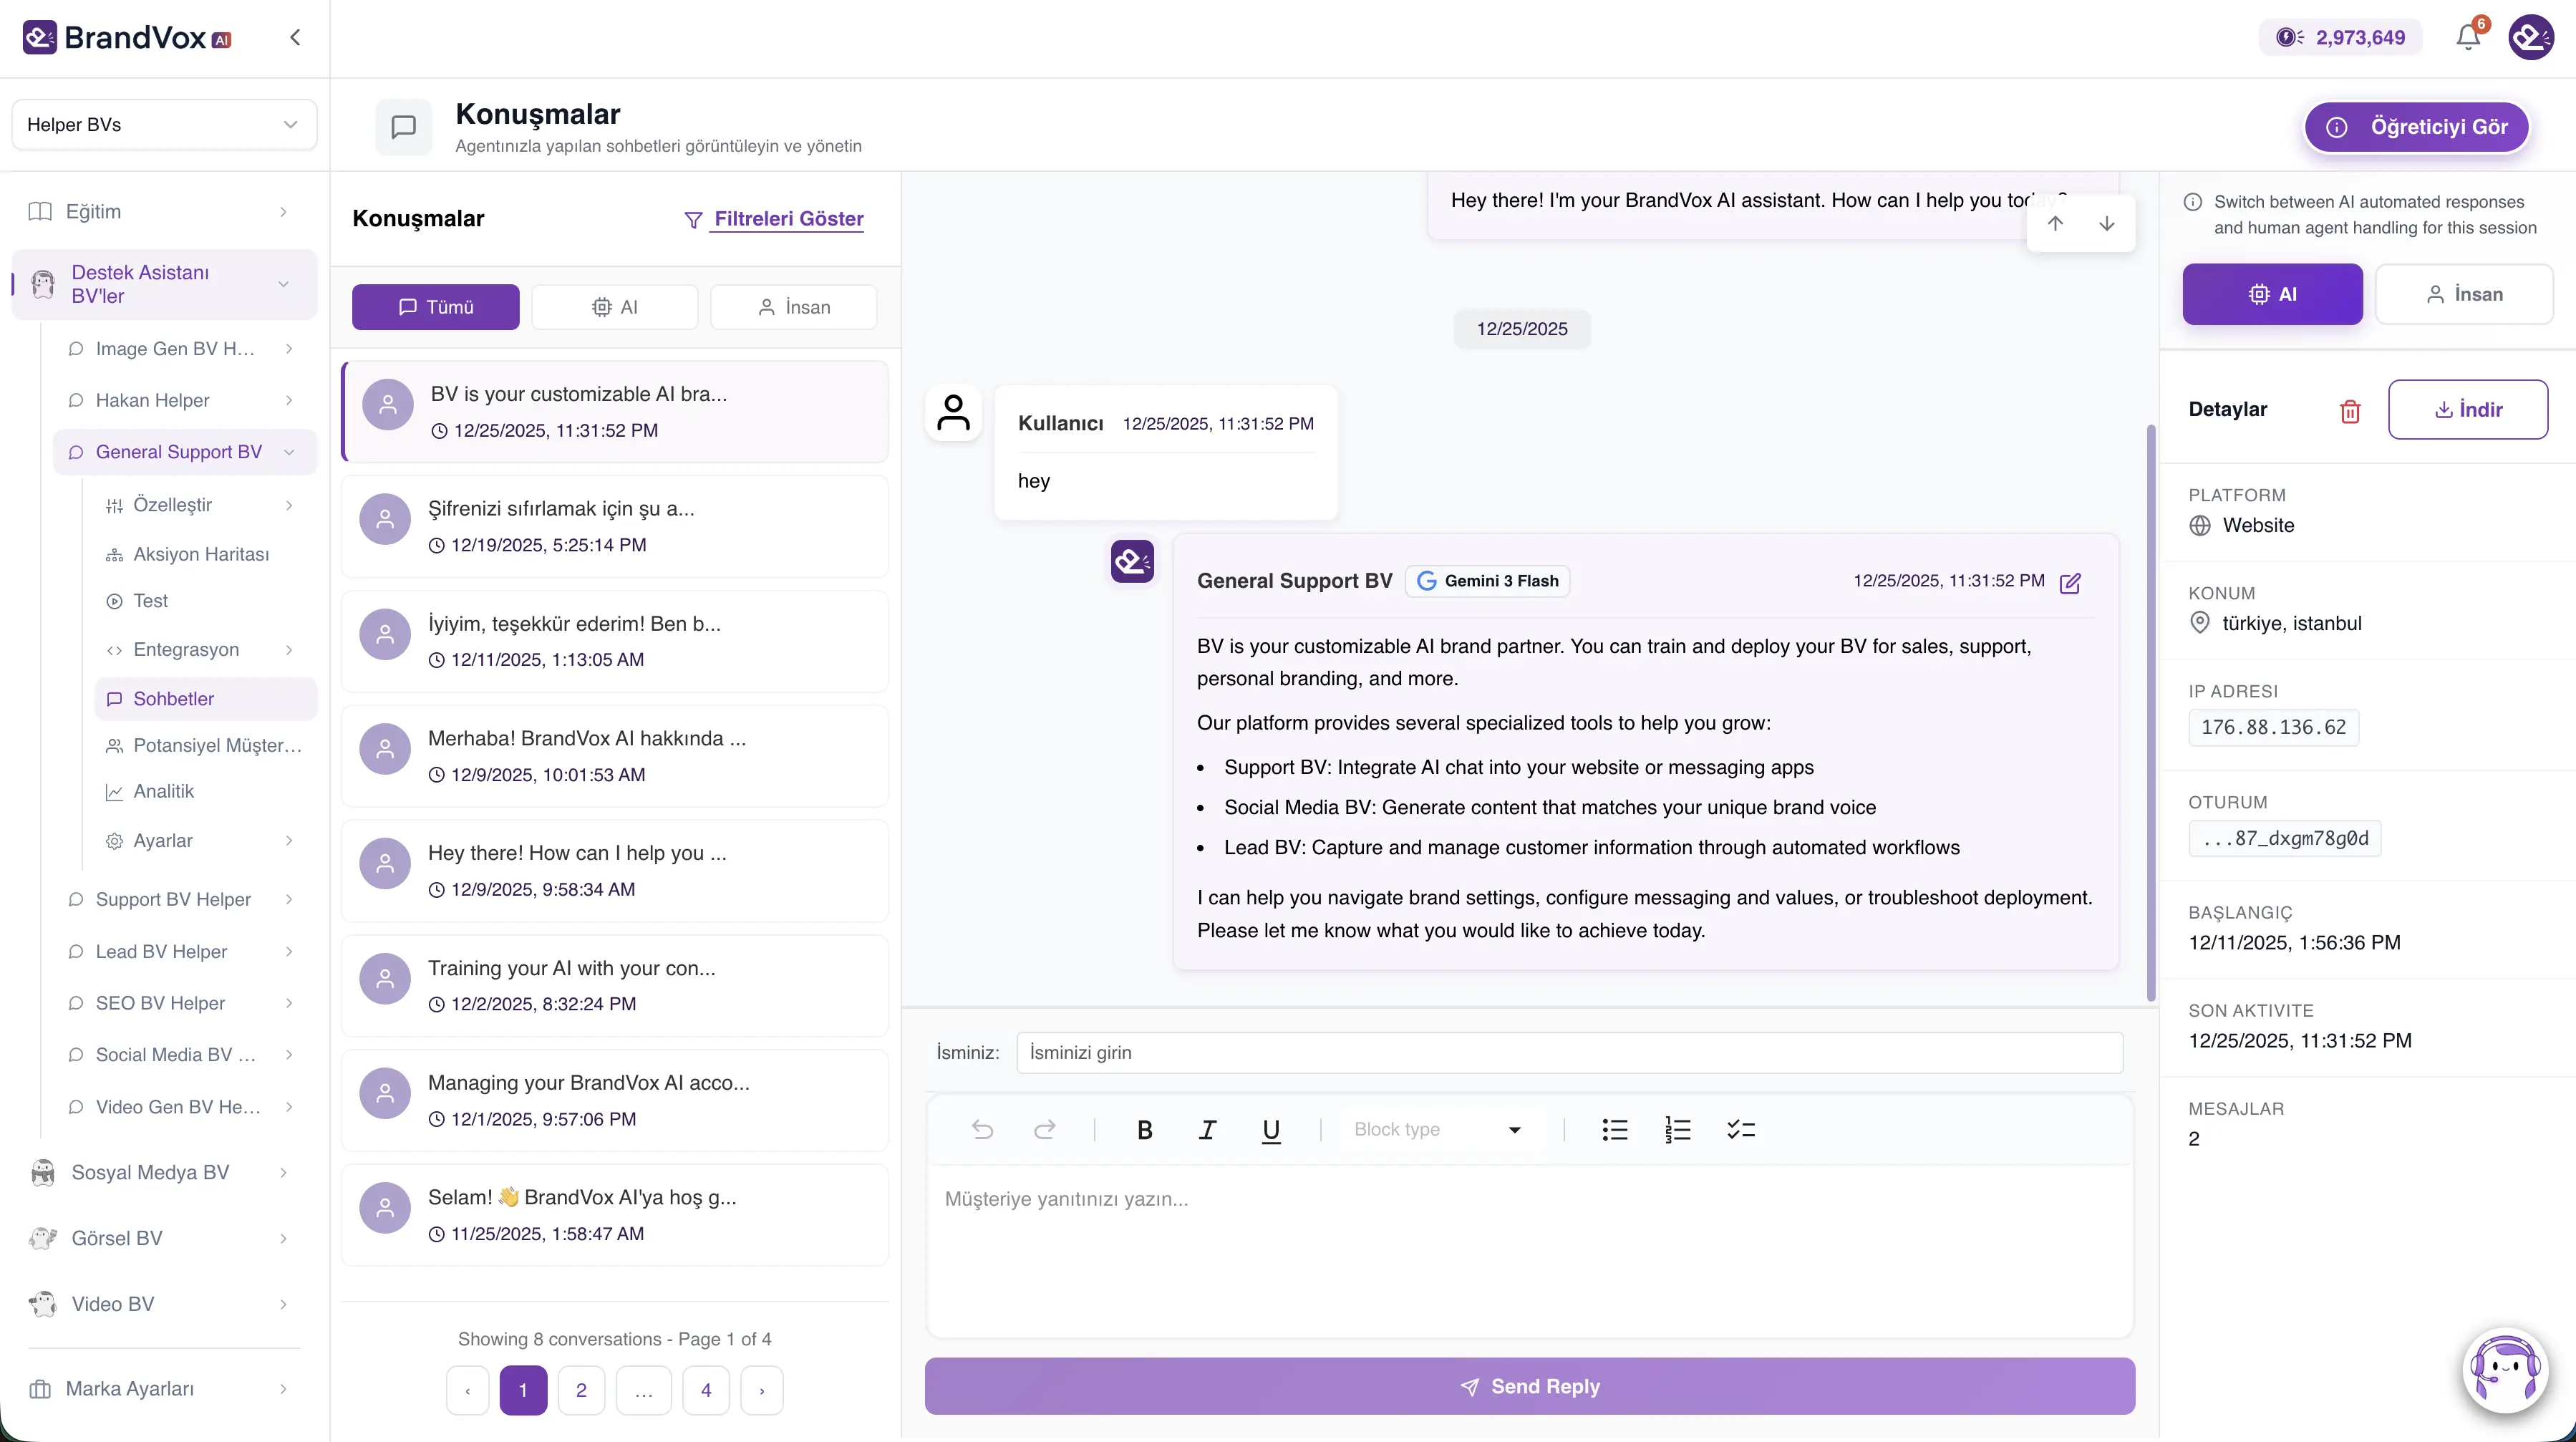Show all conversations with Tümü tab
This screenshot has width=2576, height=1442.
(x=435, y=307)
